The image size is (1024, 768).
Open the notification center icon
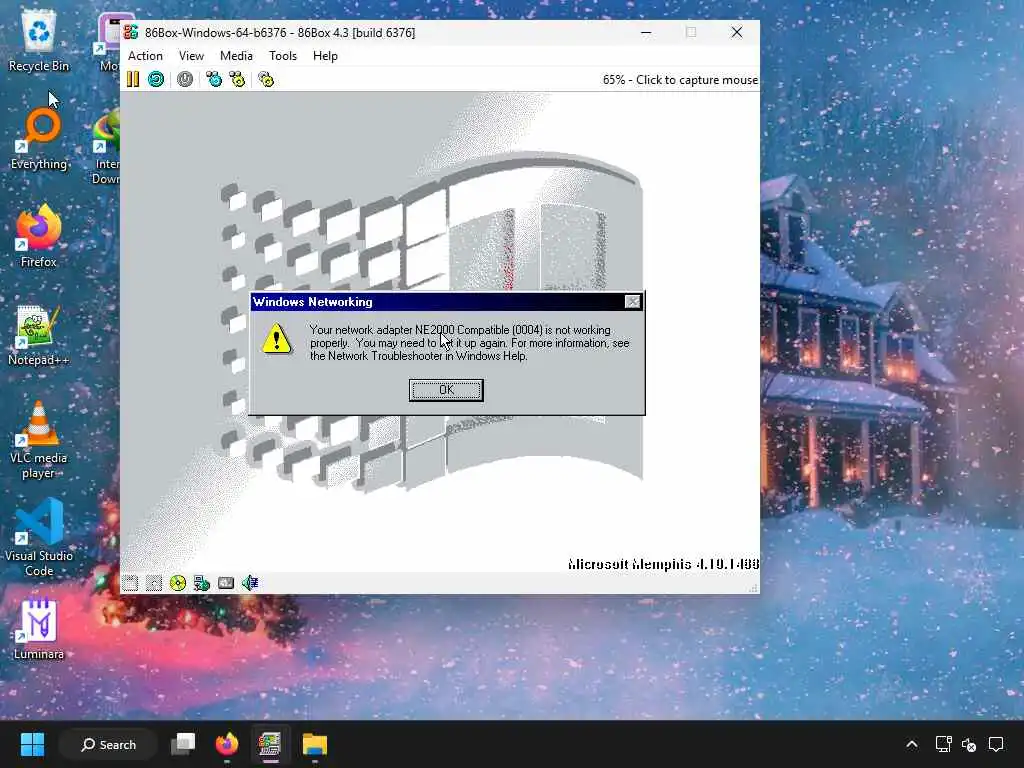[996, 744]
